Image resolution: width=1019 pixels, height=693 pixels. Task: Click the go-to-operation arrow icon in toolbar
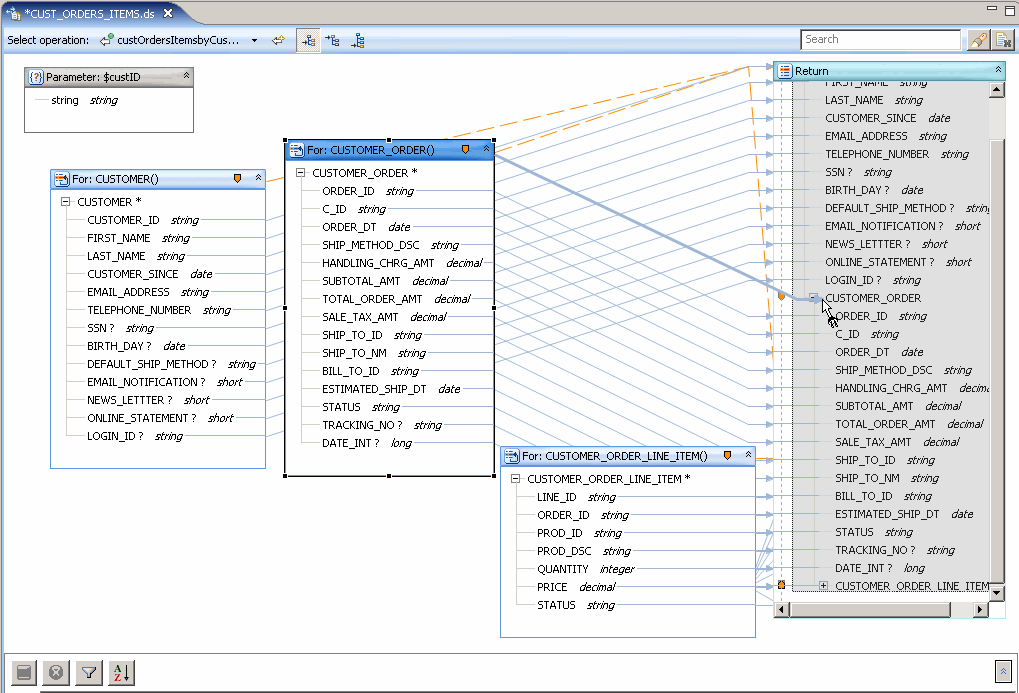(x=278, y=40)
